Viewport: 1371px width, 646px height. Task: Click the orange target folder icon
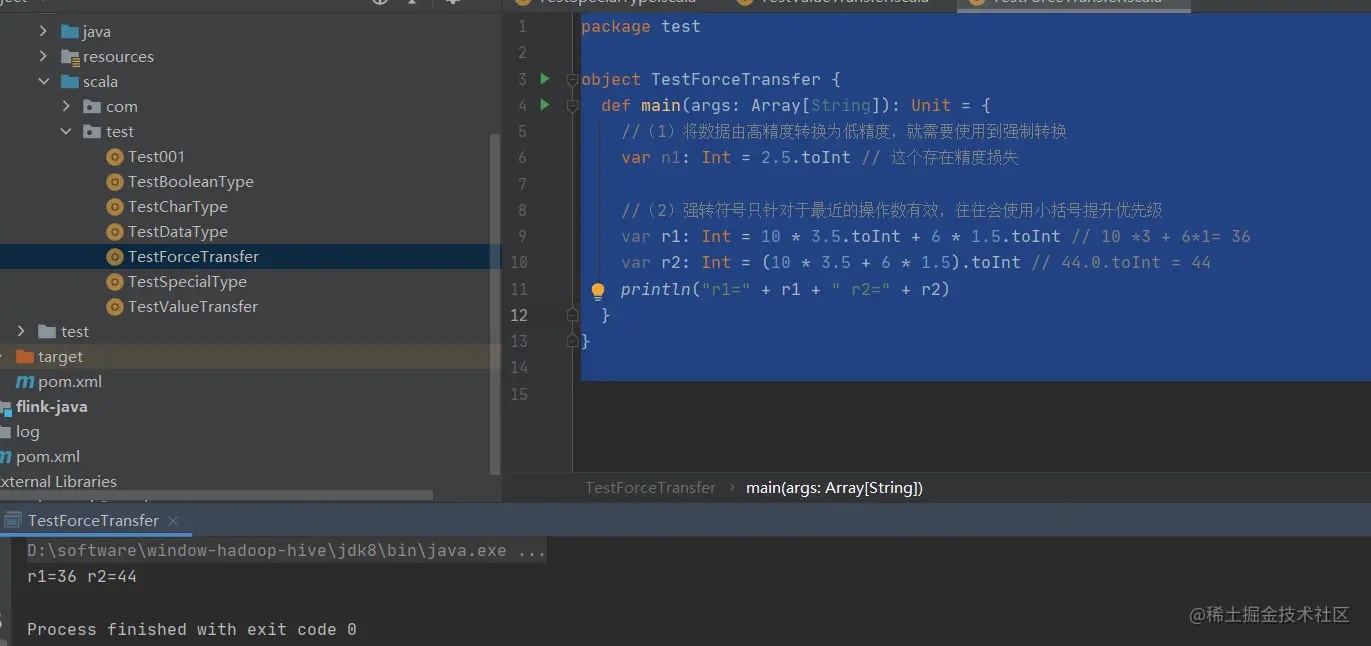[25, 356]
